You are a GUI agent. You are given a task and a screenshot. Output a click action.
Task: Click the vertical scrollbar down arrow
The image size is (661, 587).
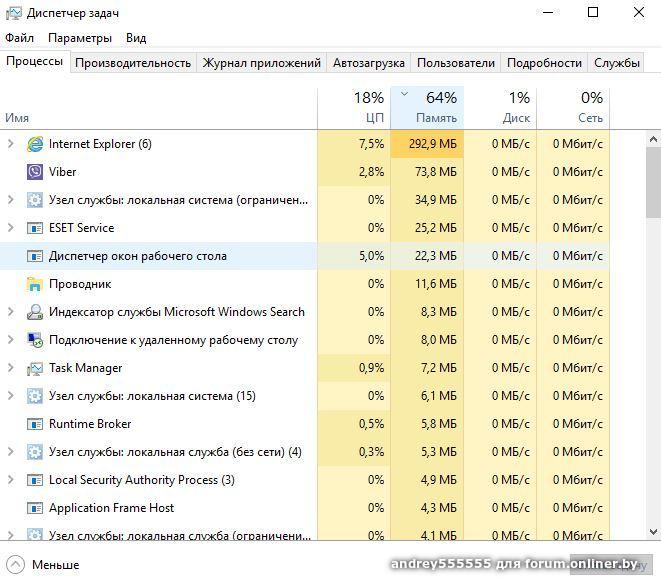[653, 533]
